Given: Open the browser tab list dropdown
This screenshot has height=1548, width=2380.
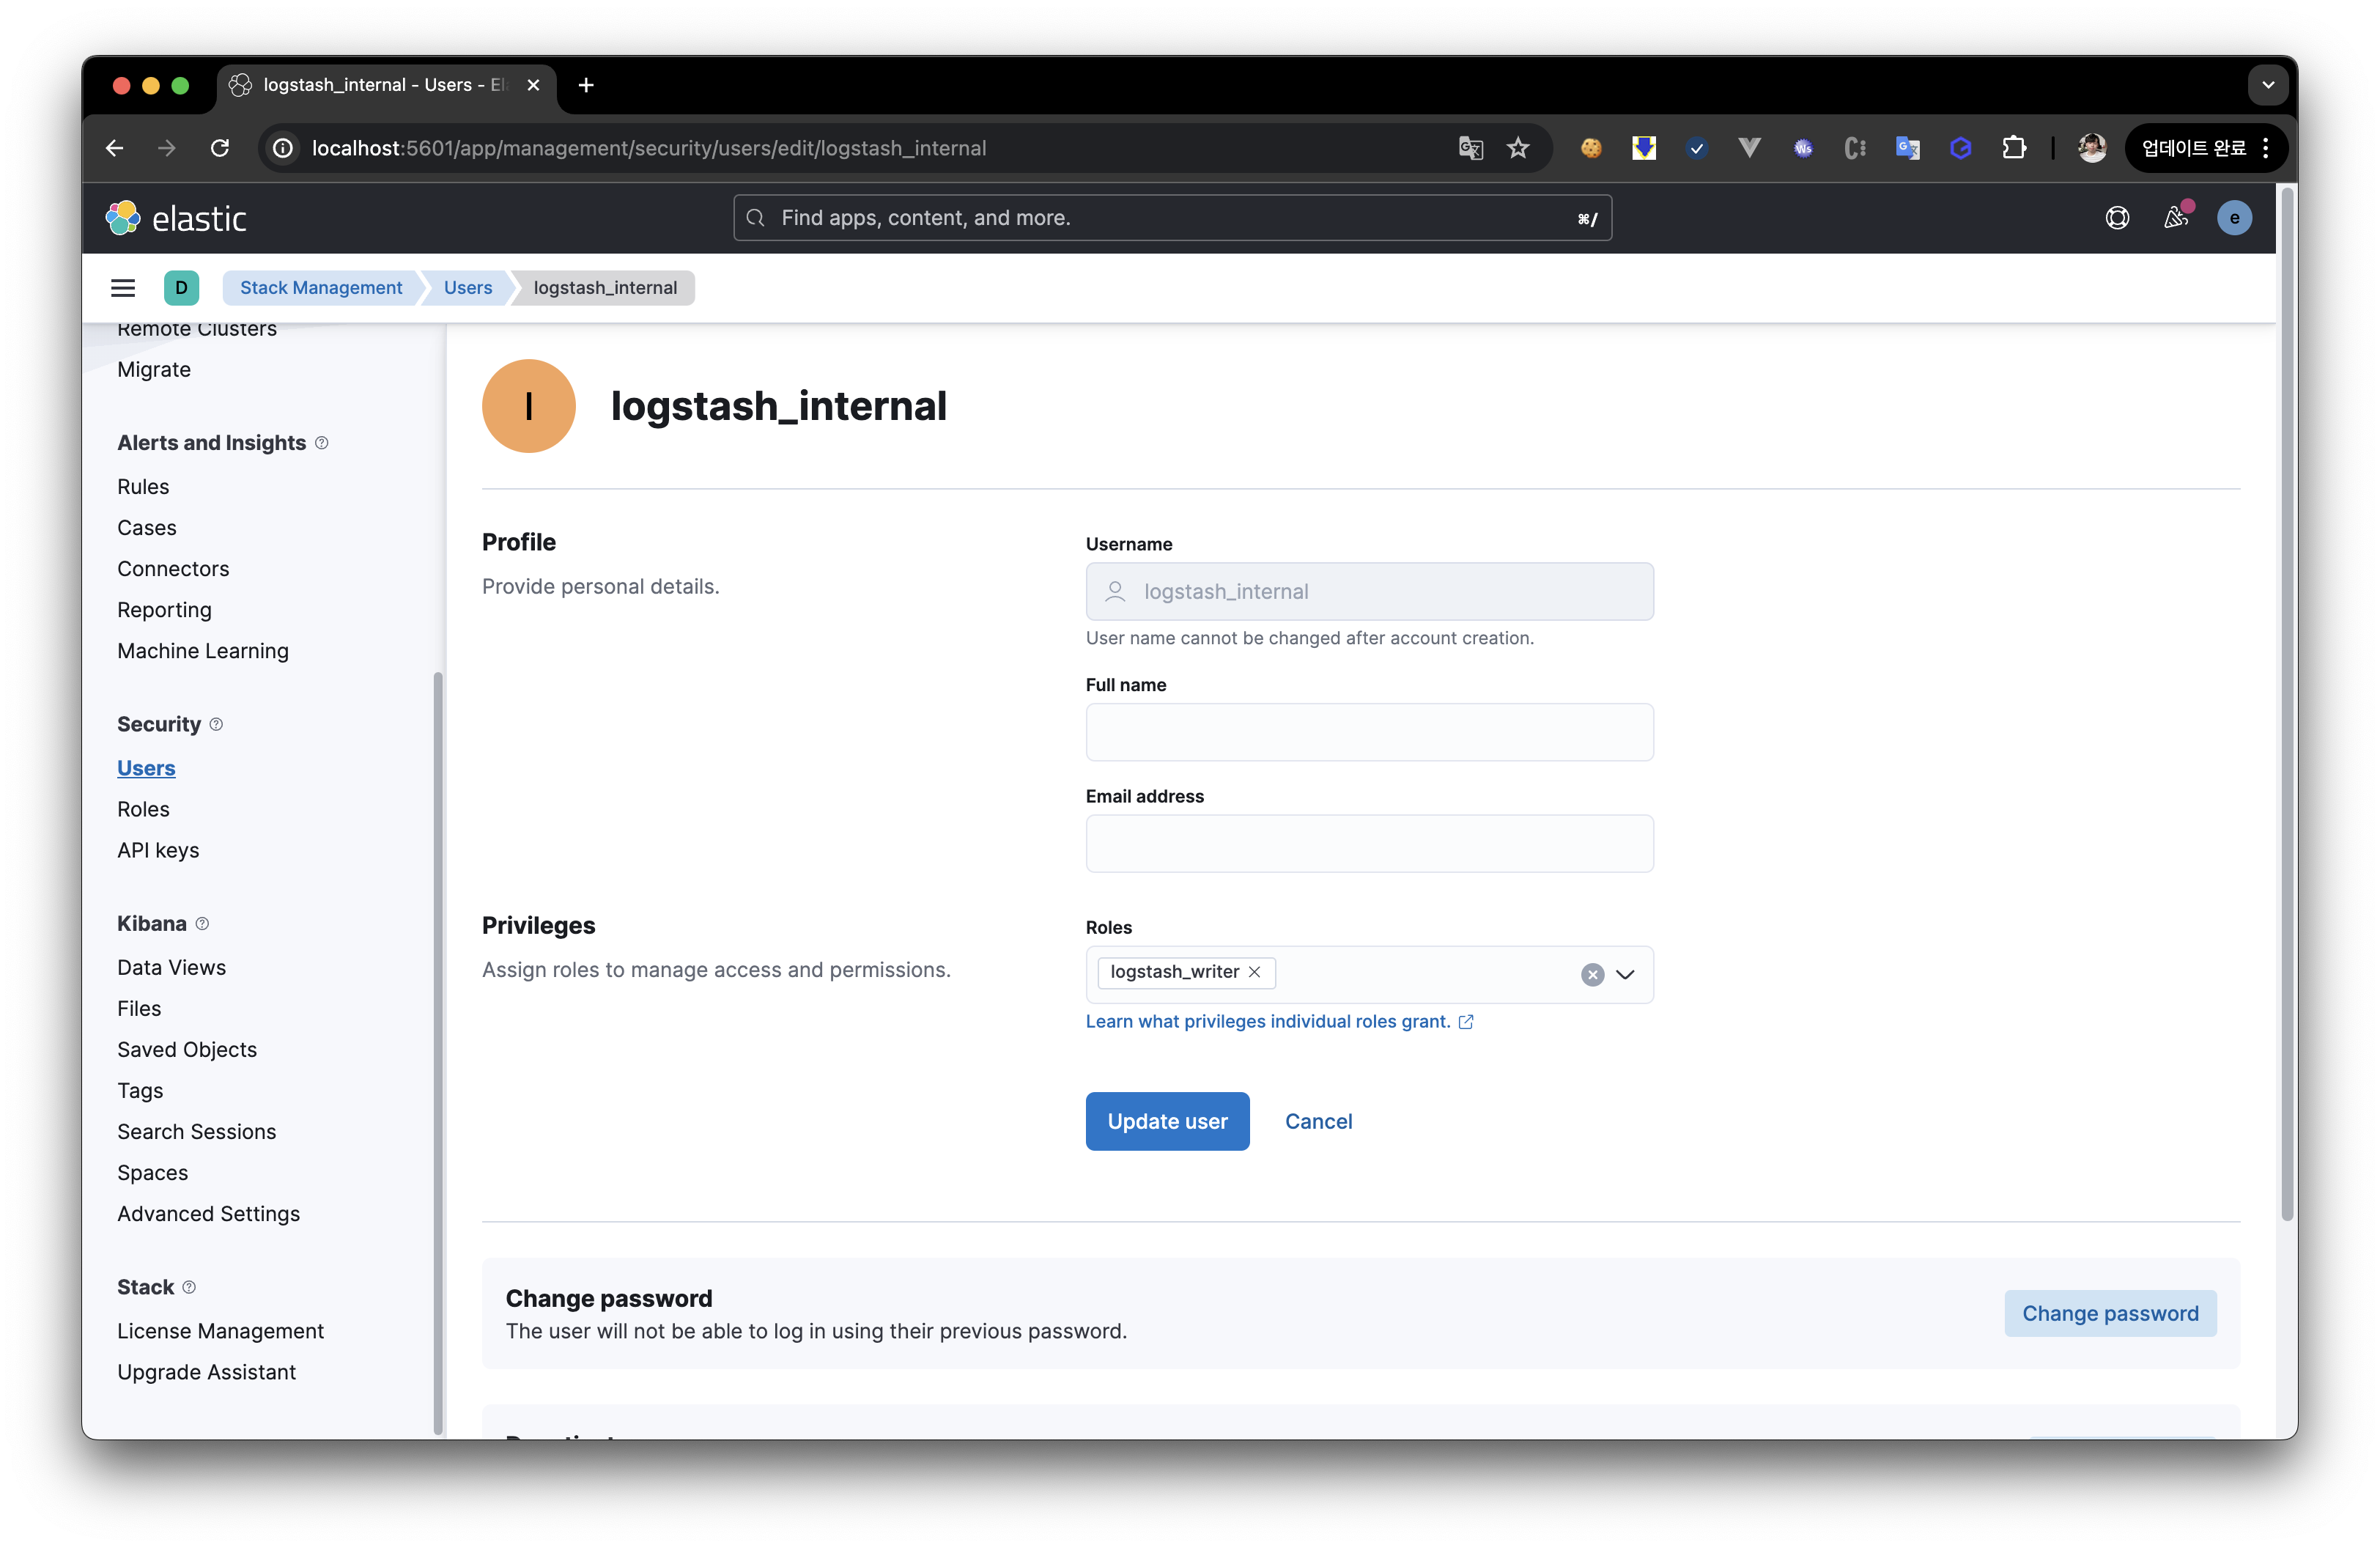Looking at the screenshot, I should pos(2267,85).
